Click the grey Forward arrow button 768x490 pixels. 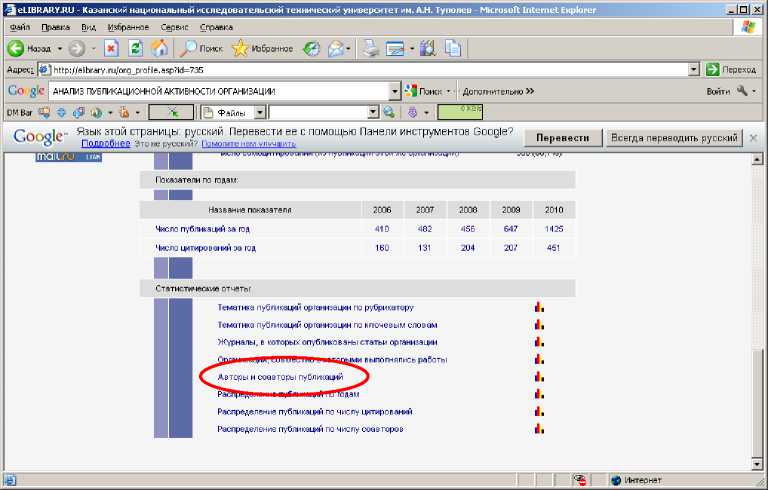click(x=76, y=49)
